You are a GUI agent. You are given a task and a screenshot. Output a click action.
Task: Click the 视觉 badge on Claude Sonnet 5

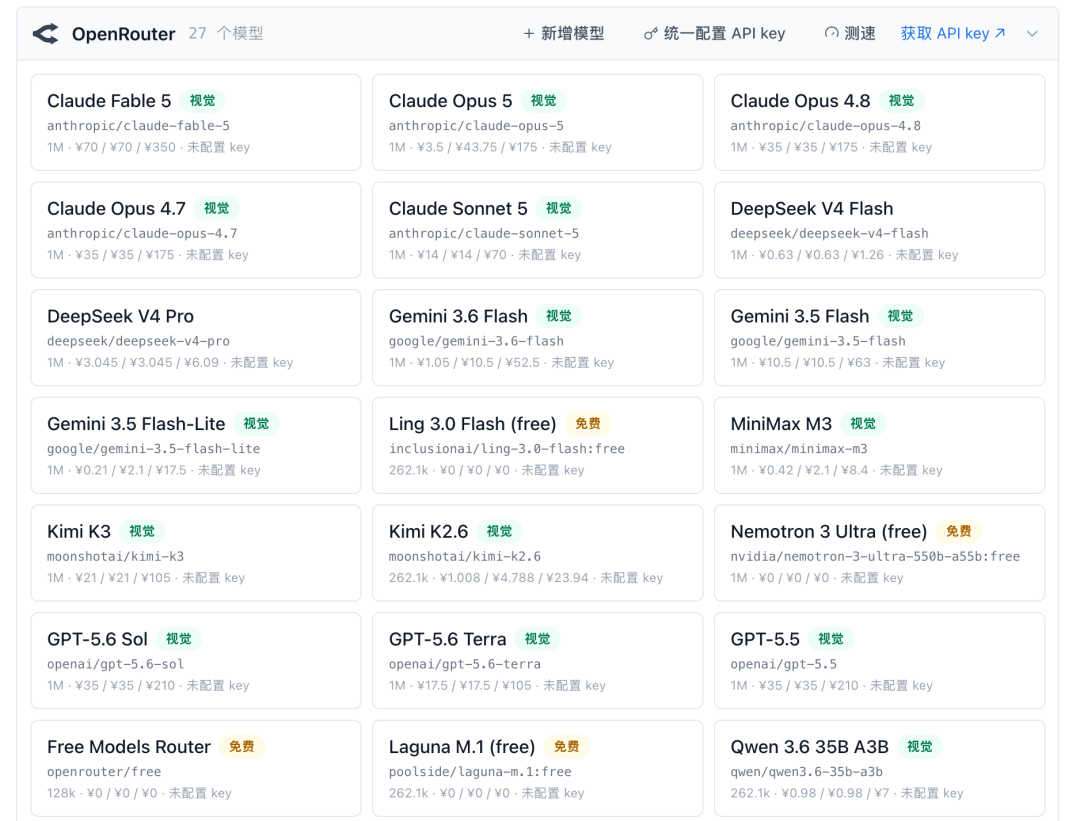click(x=559, y=208)
